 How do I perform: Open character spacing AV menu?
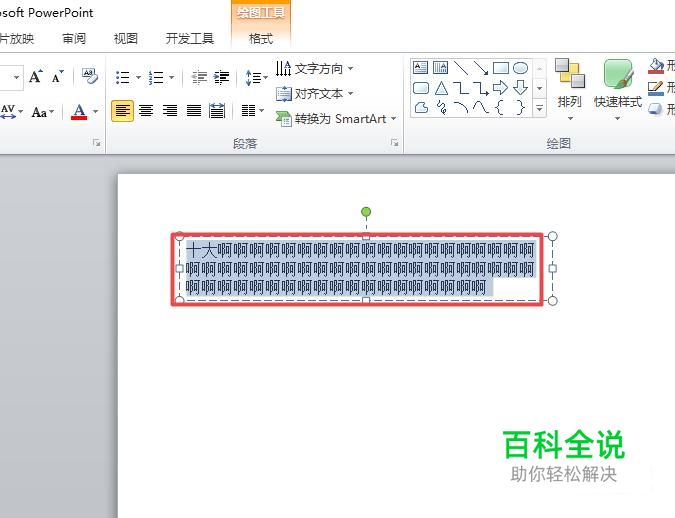pos(11,112)
